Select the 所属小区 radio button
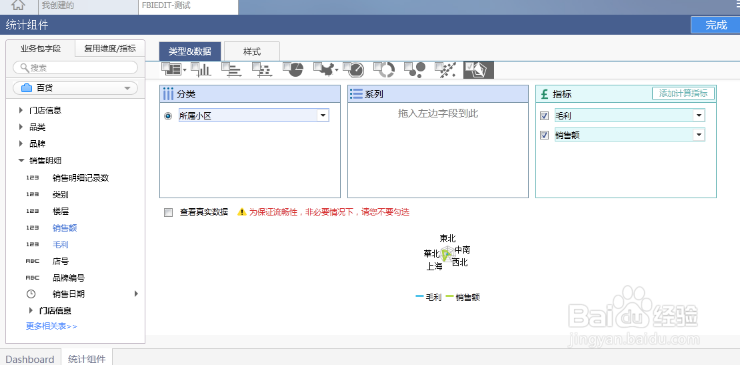The height and width of the screenshot is (365, 741). (x=168, y=116)
